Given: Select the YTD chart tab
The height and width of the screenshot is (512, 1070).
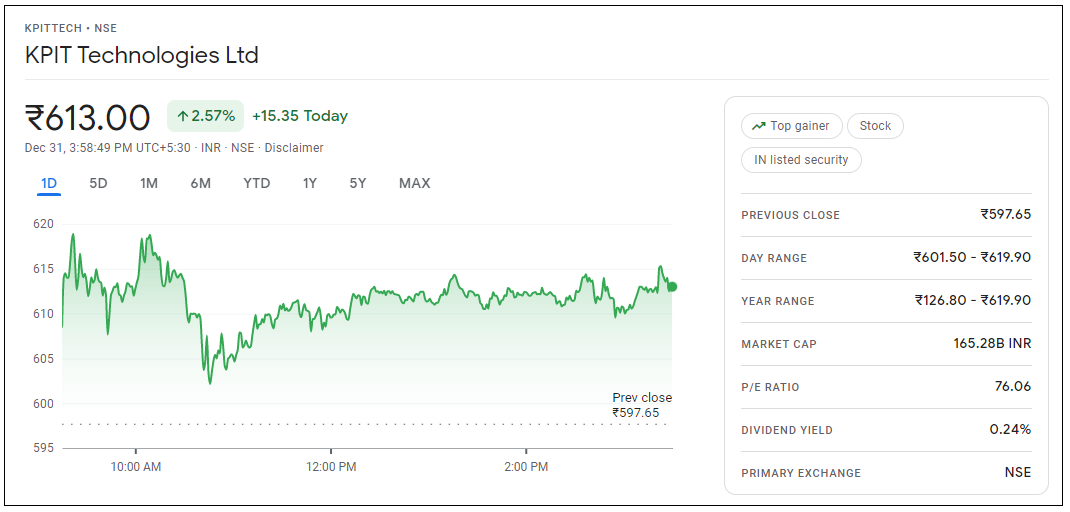Looking at the screenshot, I should (257, 183).
